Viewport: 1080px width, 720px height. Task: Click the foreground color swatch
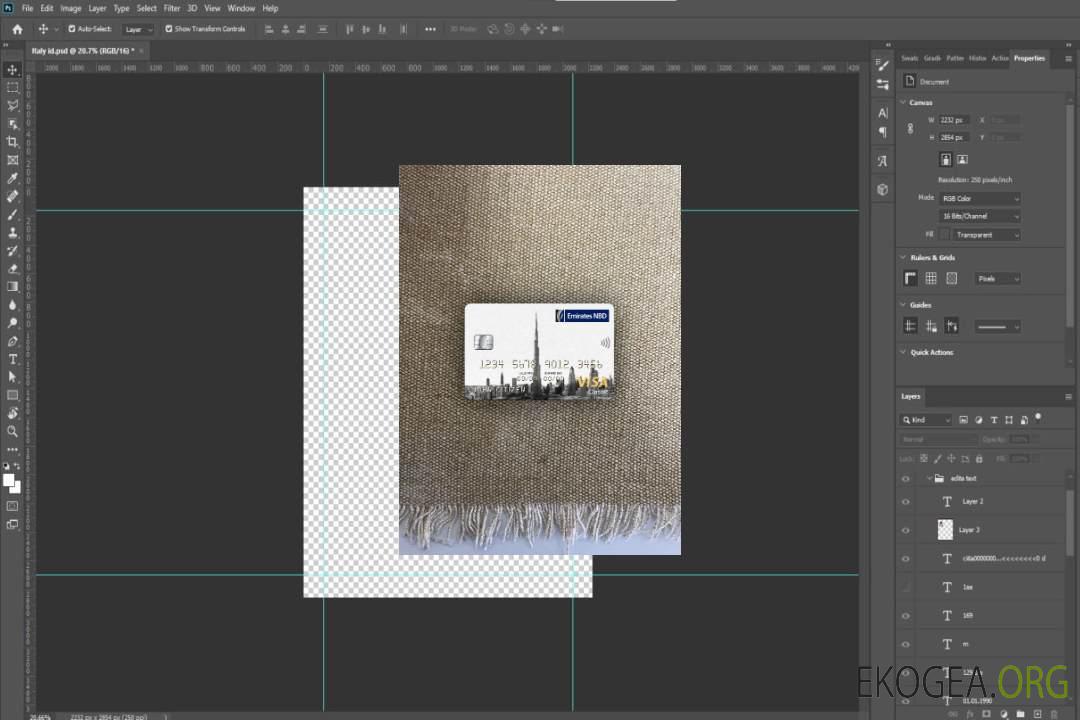(9, 480)
